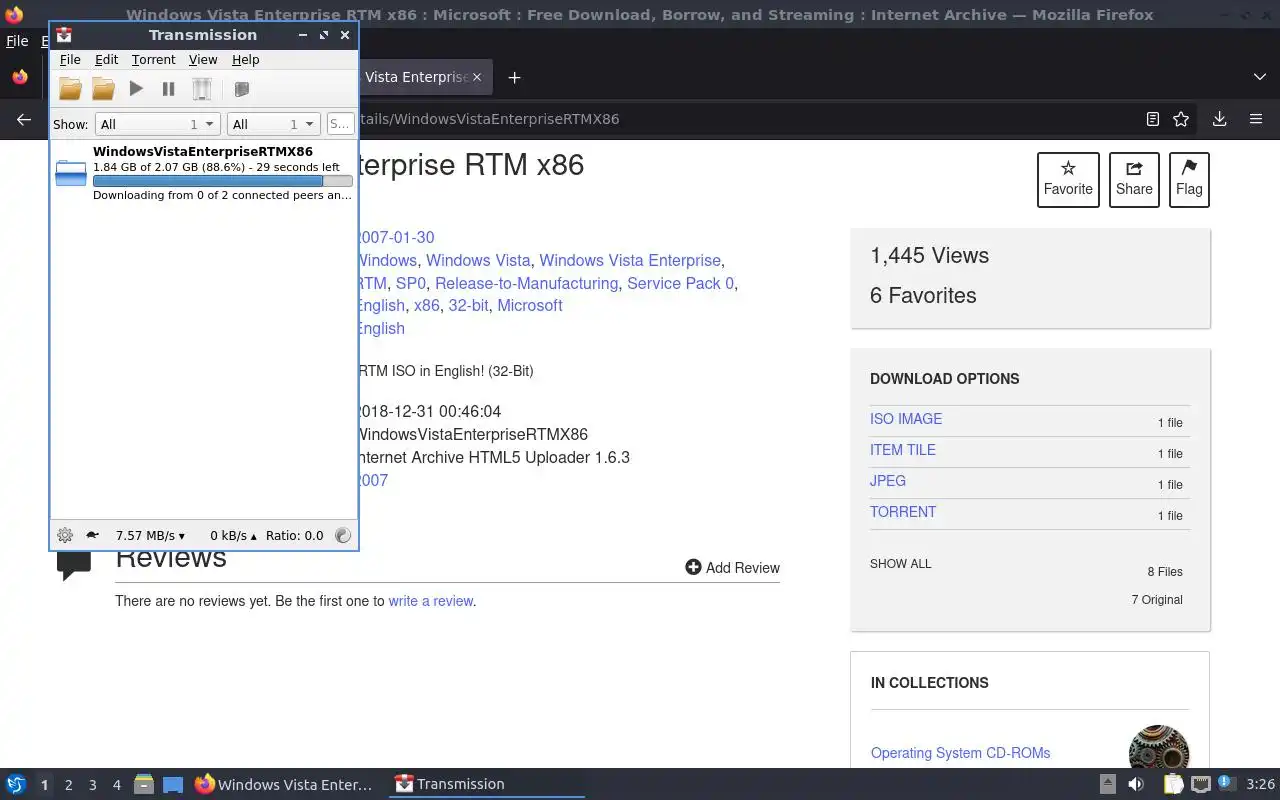Expand the first Show filter dropdown
This screenshot has width=1280, height=800.
157,124
